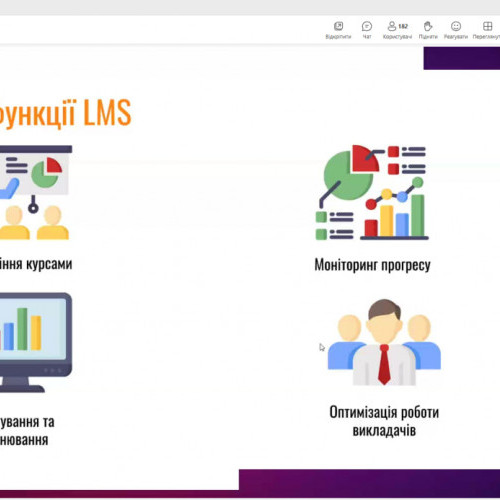The height and width of the screenshot is (500, 500).
Task: Open the Реагувати reactions menu
Action: click(x=456, y=30)
